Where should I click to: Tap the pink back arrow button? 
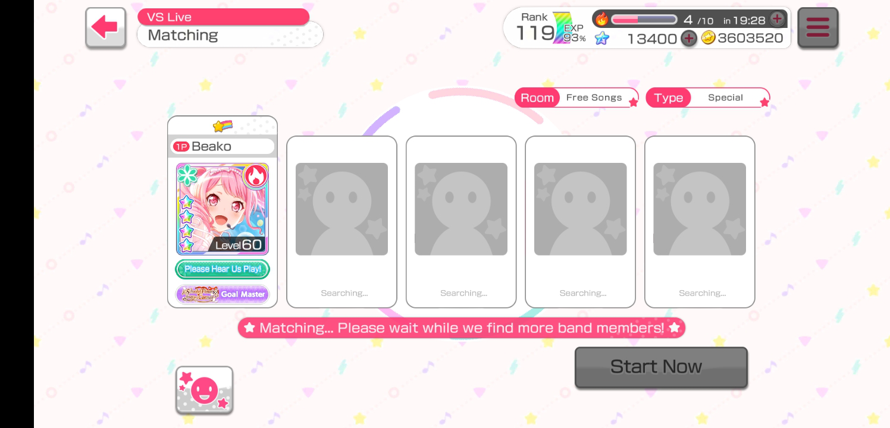(106, 27)
